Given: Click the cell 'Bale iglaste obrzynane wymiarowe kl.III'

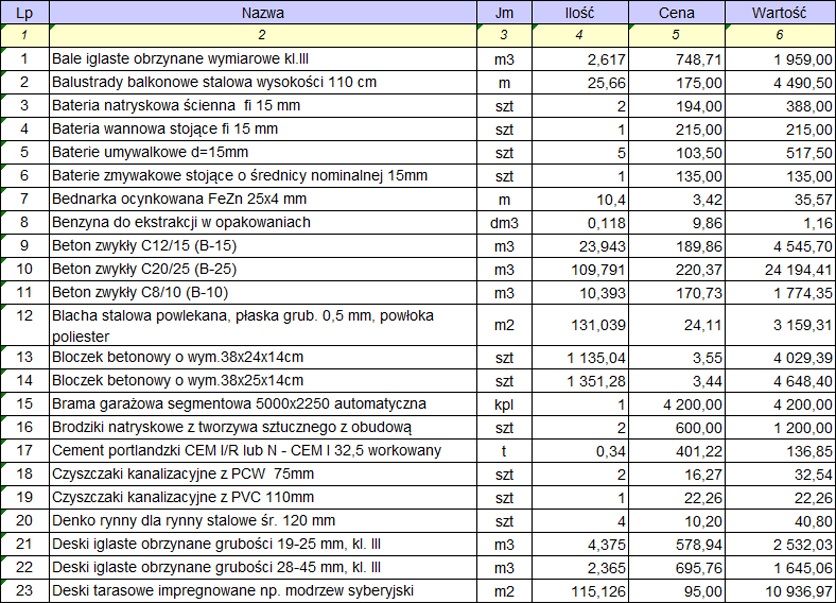Looking at the screenshot, I should click(x=263, y=59).
